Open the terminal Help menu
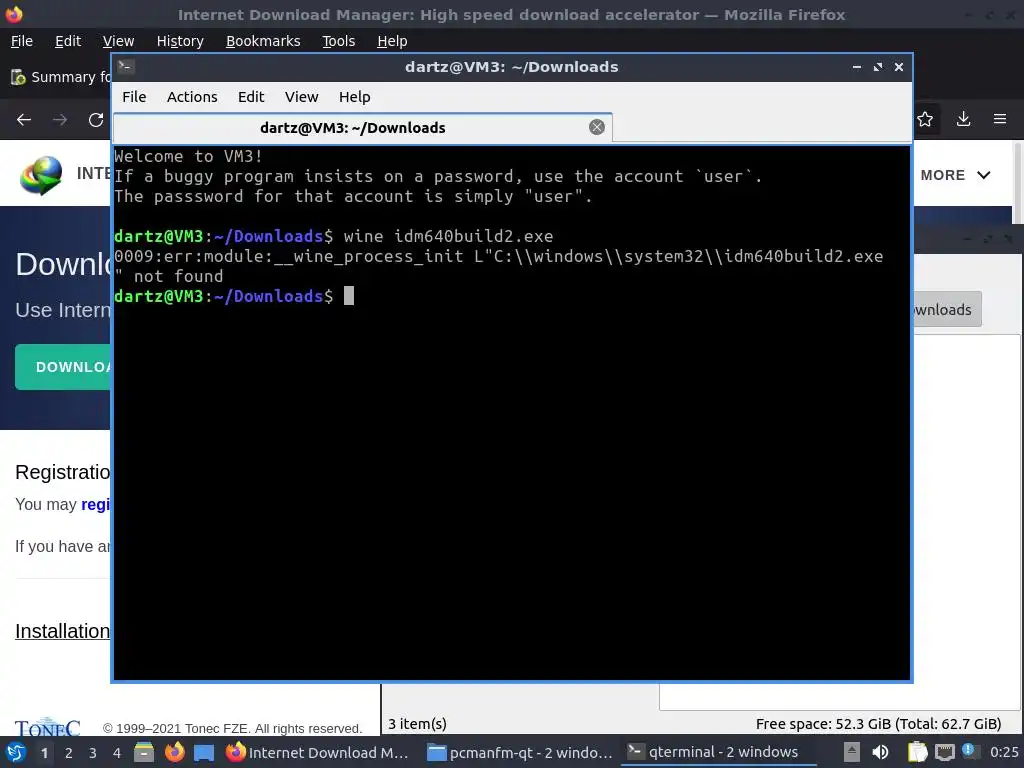The width and height of the screenshot is (1024, 768). point(355,97)
